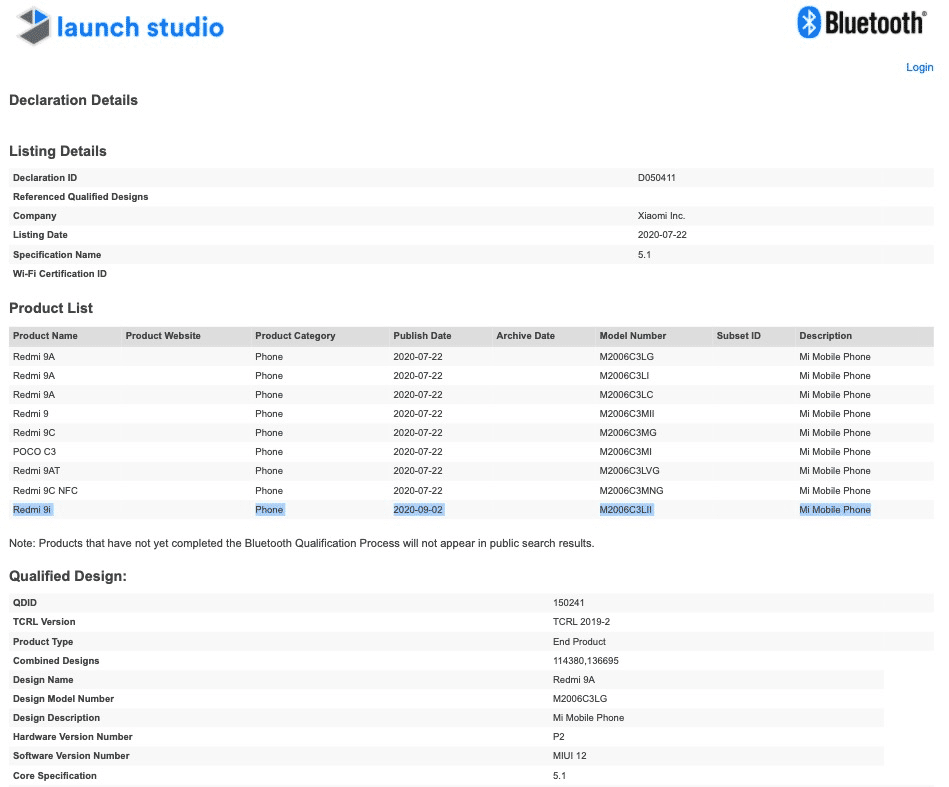Click the Redmi 9C NFC product name
This screenshot has width=949, height=787.
click(x=45, y=490)
